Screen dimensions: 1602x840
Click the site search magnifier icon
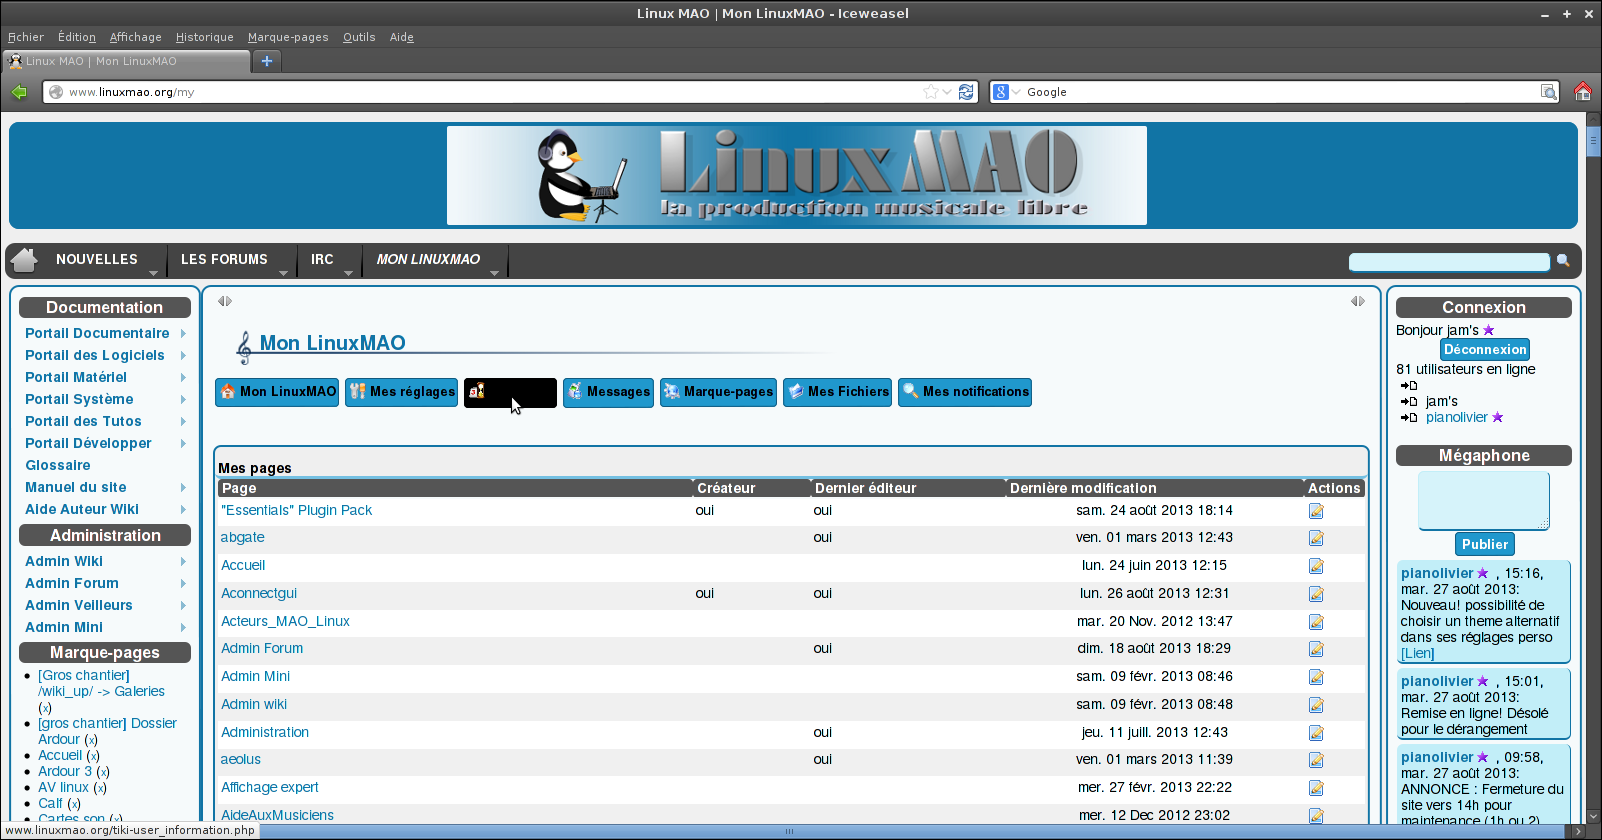[1563, 261]
